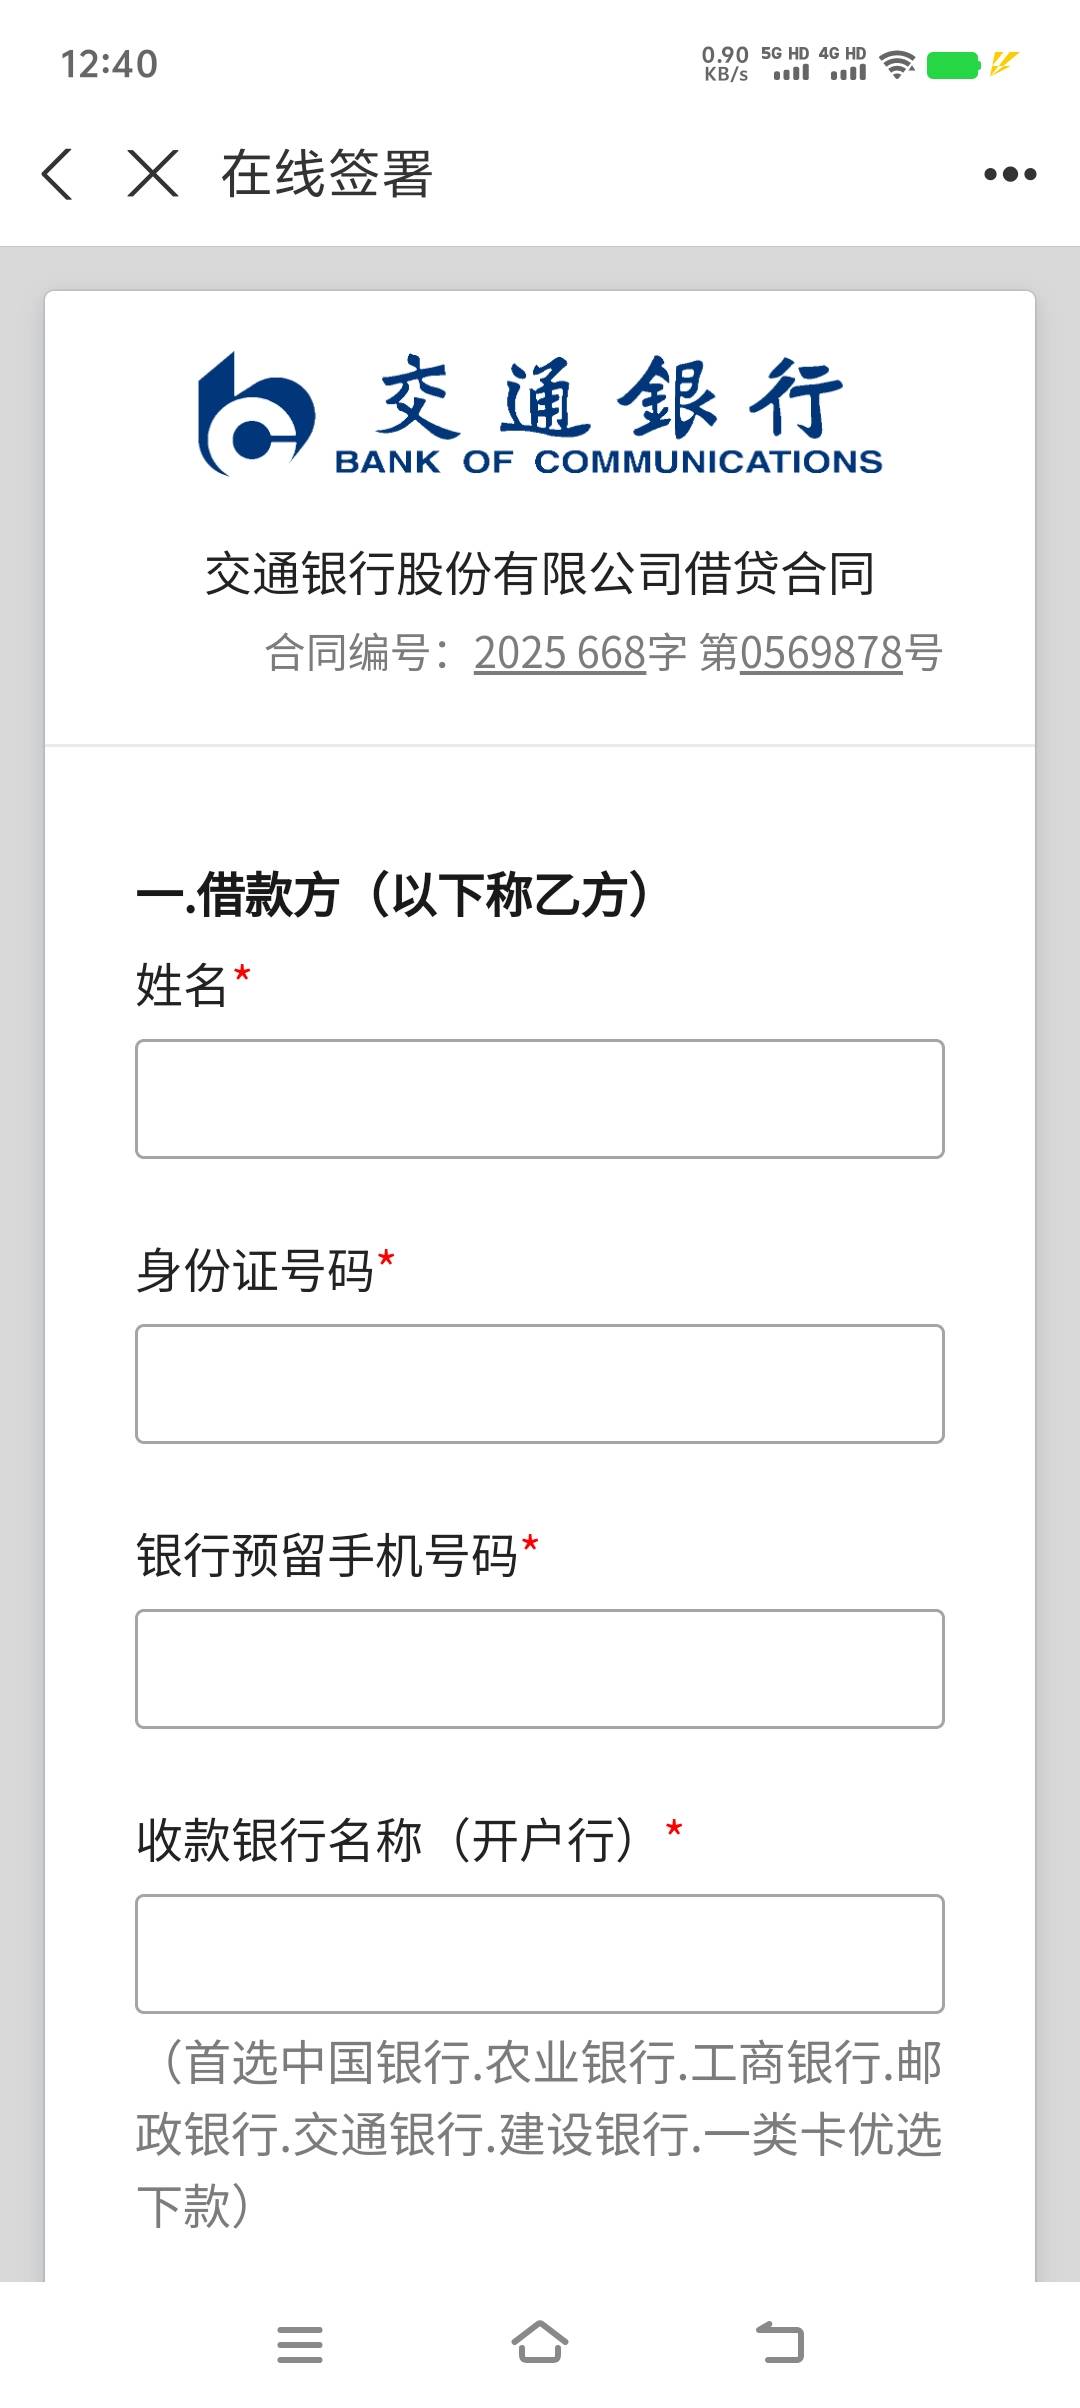Image resolution: width=1080 pixels, height=2408 pixels.
Task: Focus the 姓名 input field
Action: click(x=540, y=1099)
